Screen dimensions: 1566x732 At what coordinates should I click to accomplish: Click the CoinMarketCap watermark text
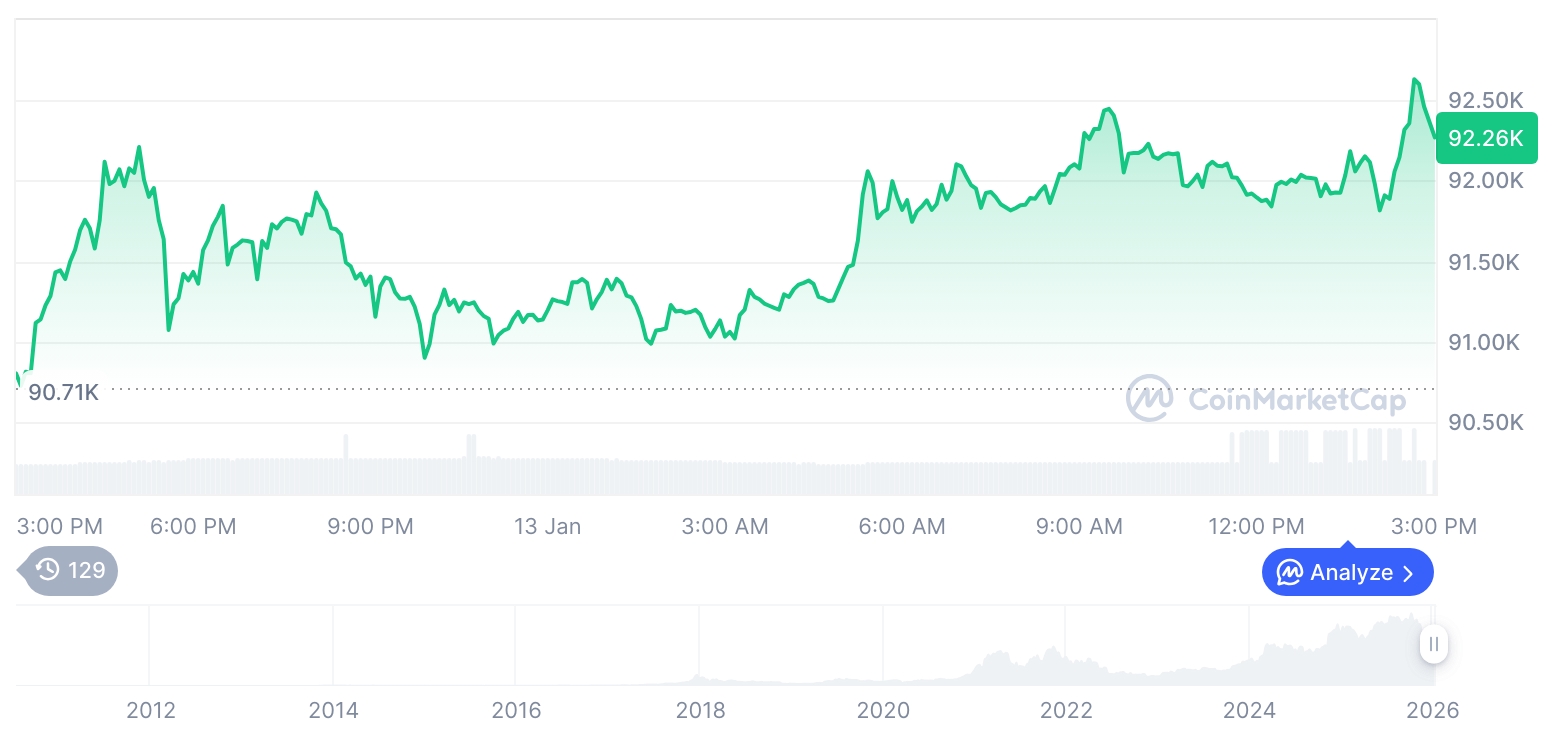1297,400
